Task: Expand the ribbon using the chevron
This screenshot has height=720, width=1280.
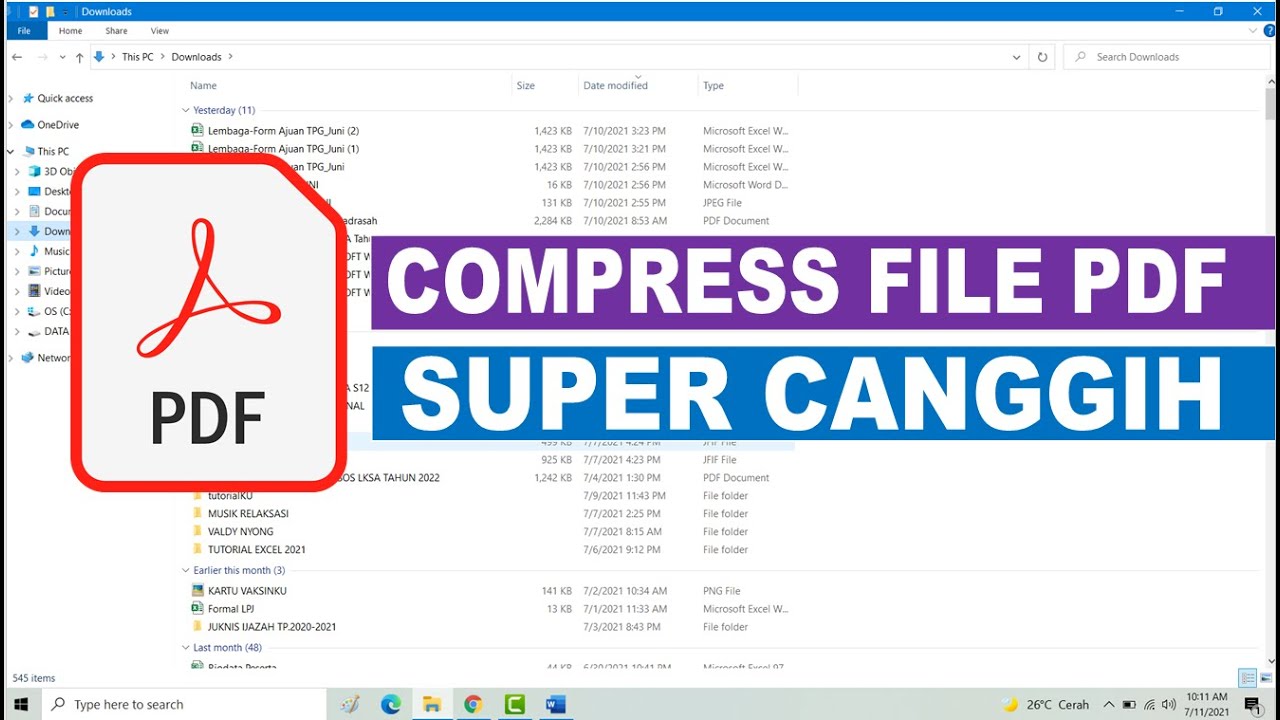Action: click(x=1252, y=31)
